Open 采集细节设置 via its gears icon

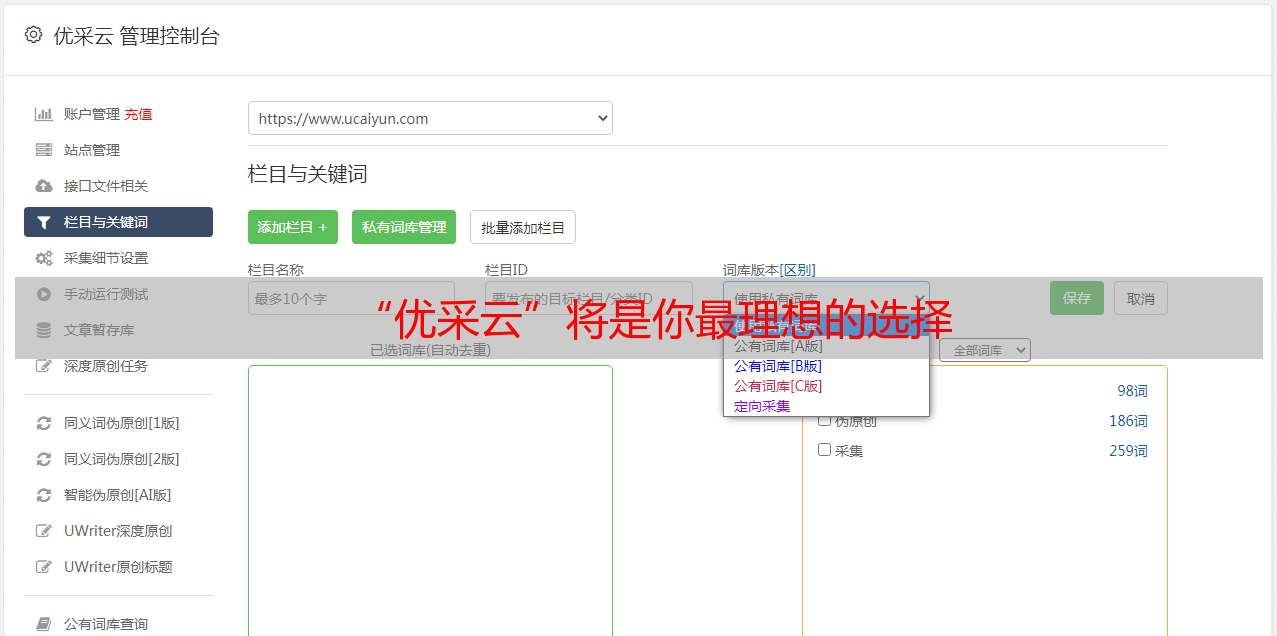(x=43, y=258)
